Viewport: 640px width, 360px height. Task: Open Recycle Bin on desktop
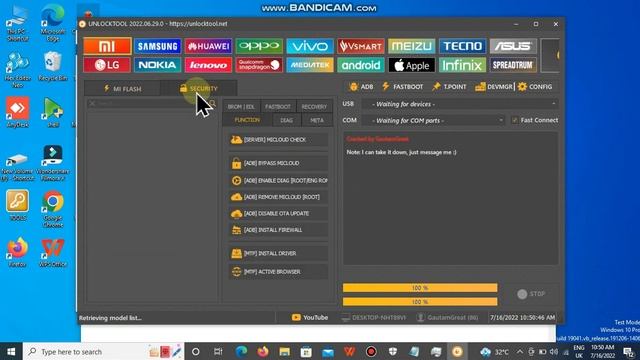53,66
